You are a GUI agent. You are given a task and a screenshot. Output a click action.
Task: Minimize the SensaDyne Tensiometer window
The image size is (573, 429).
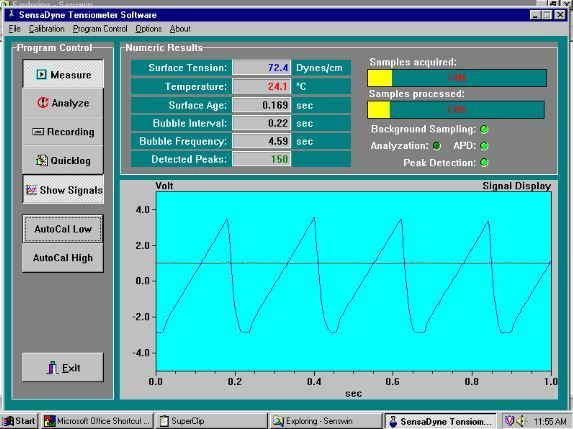pos(535,15)
